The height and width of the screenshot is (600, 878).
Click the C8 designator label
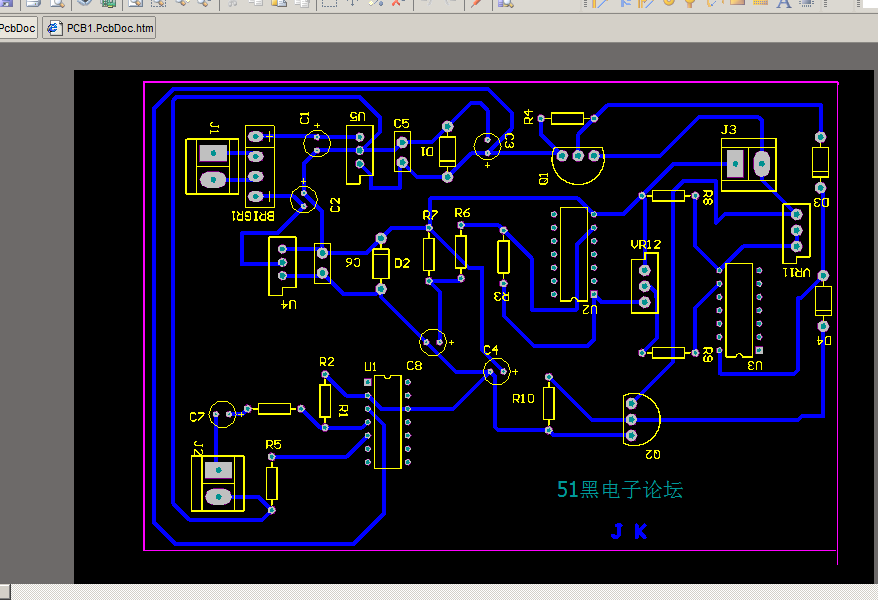point(414,366)
